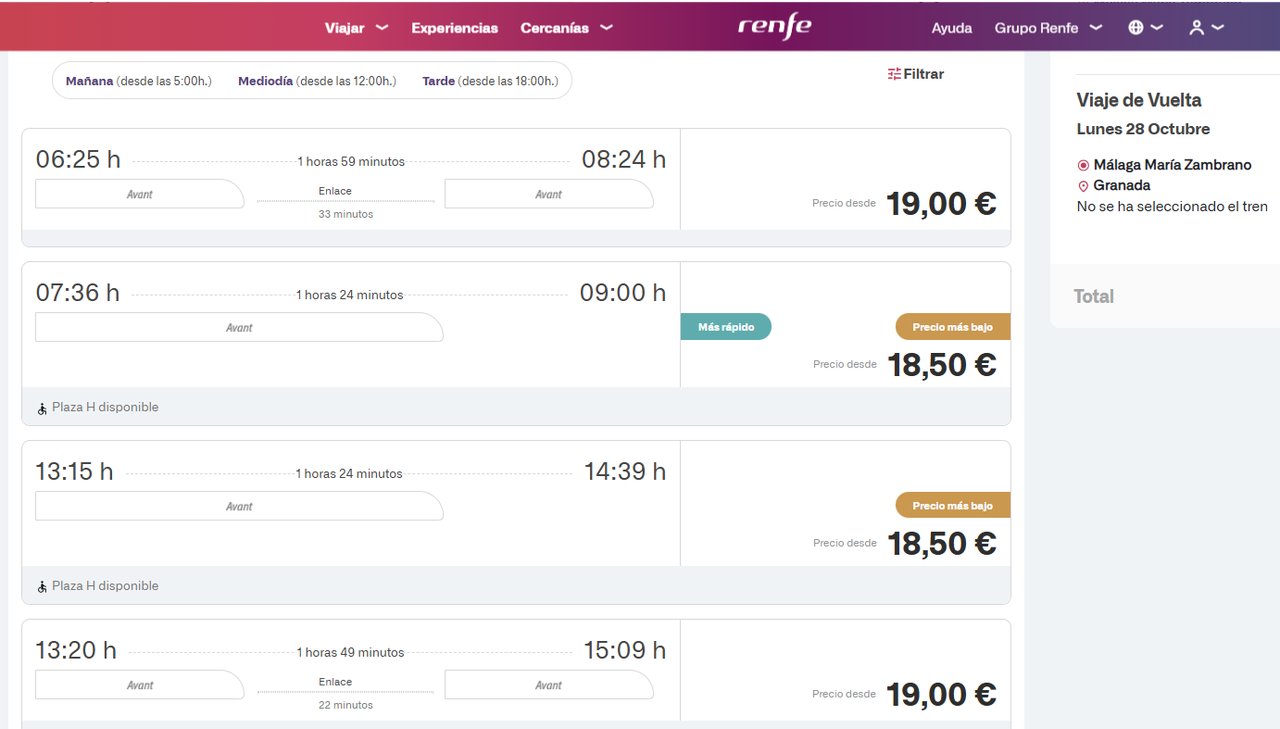Click the Lunes 28 Octubre date
This screenshot has height=729, width=1280.
[x=1143, y=129]
